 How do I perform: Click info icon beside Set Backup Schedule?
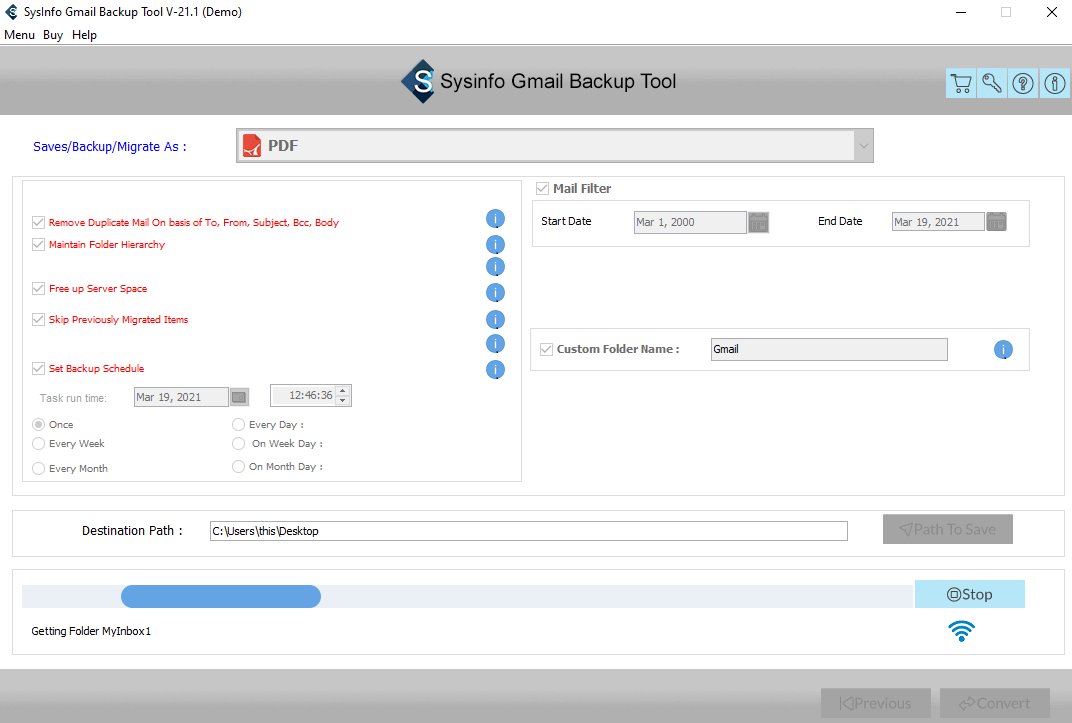(495, 370)
